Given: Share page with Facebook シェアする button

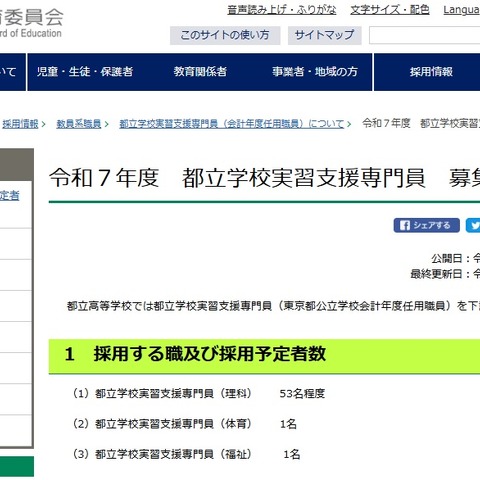Looking at the screenshot, I should click(426, 225).
